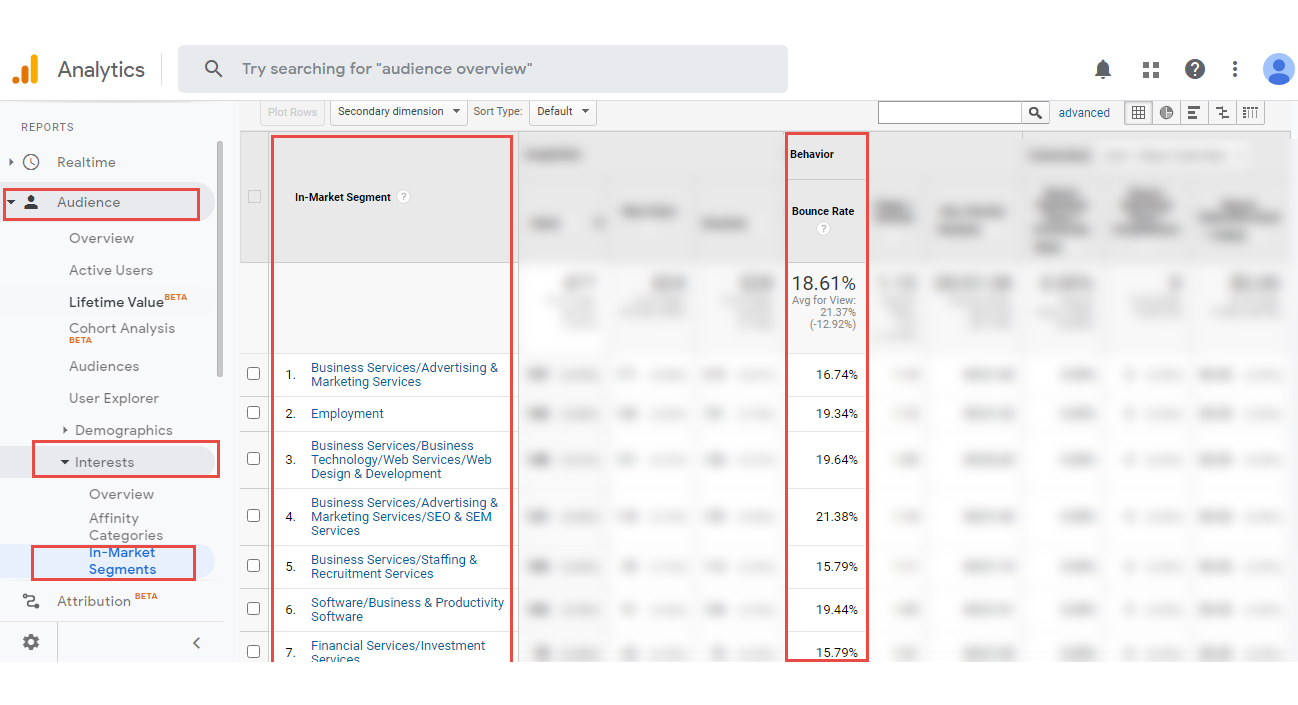Viewport: 1298px width, 705px height.
Task: Click the table filter search box
Action: tap(950, 113)
